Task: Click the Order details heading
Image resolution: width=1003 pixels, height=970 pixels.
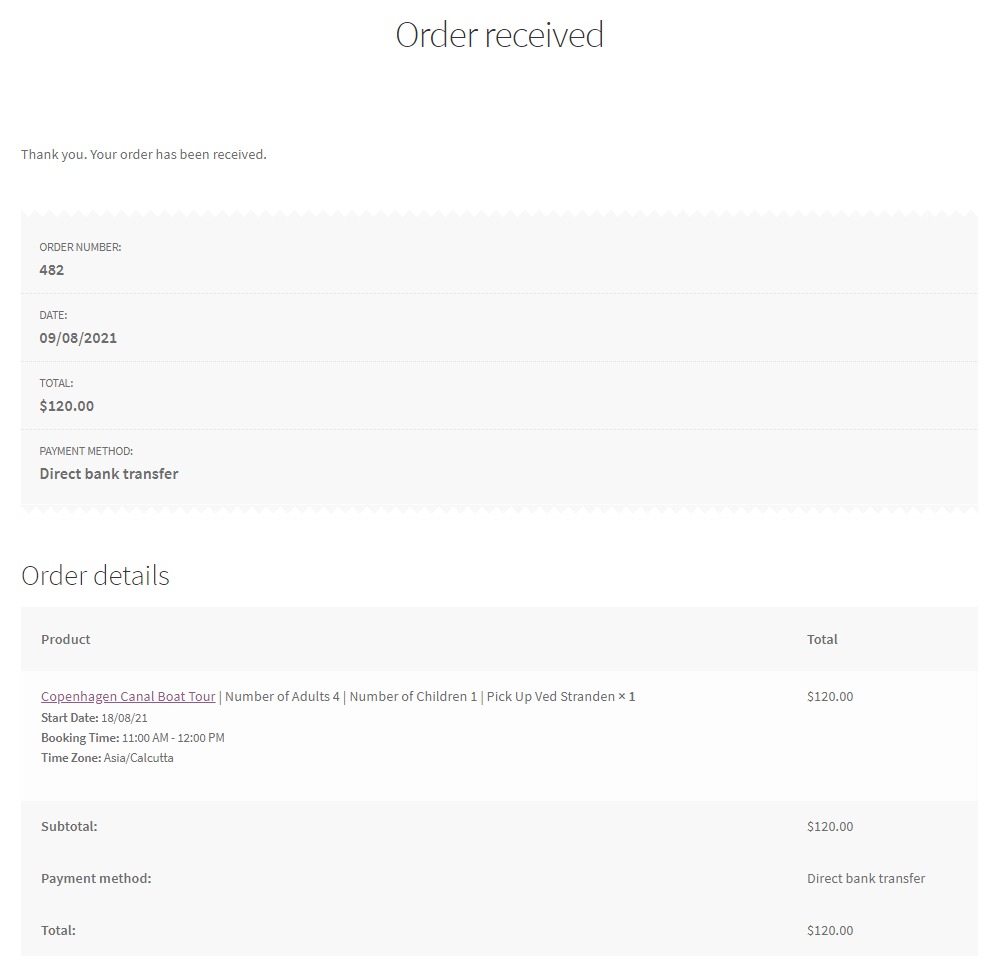Action: (x=95, y=576)
